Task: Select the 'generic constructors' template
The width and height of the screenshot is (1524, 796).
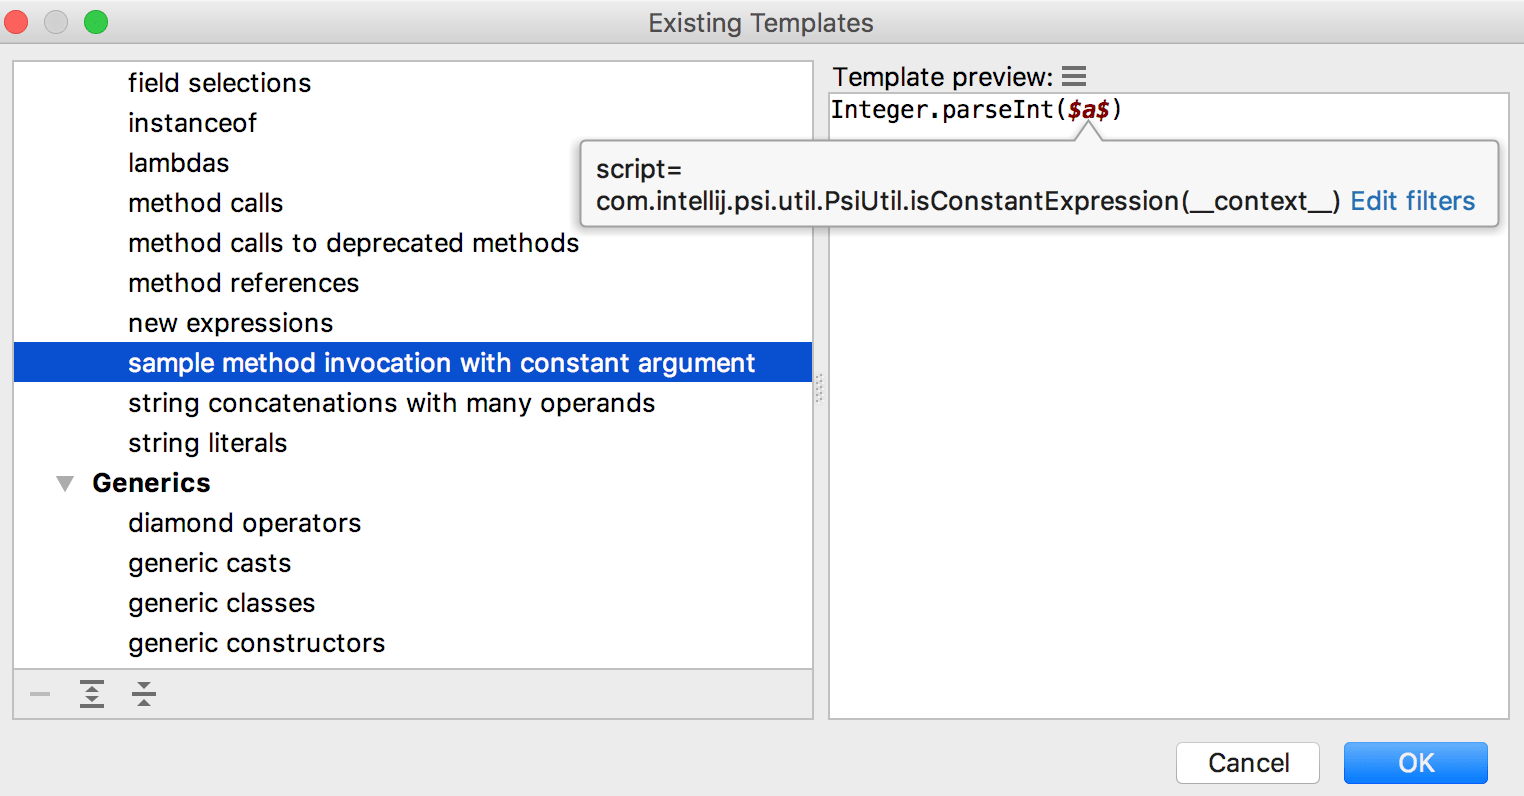Action: click(256, 643)
